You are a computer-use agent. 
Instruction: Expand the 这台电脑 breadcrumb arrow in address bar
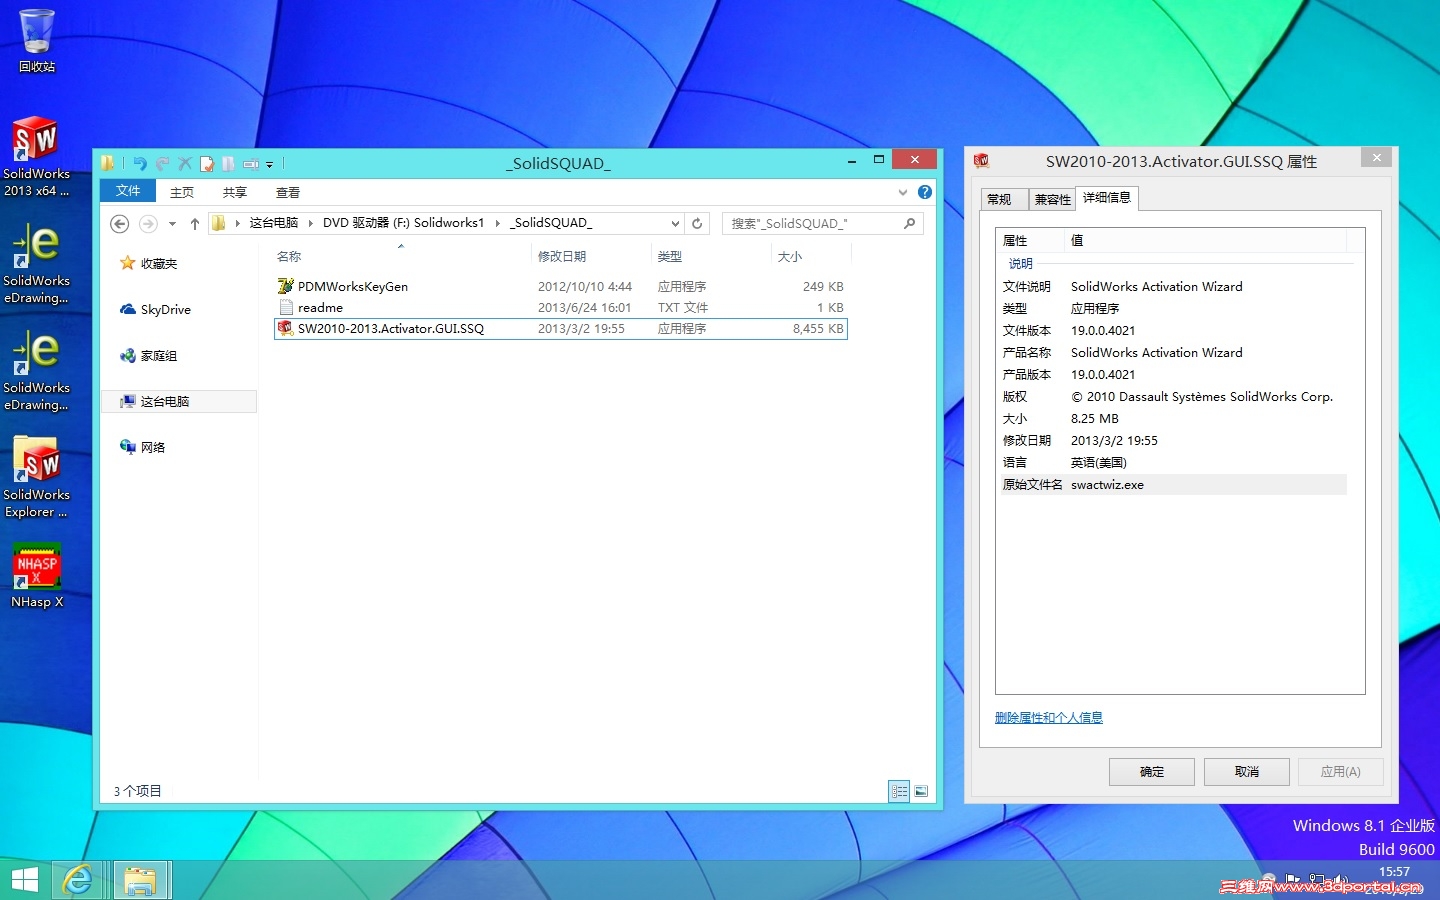(311, 223)
